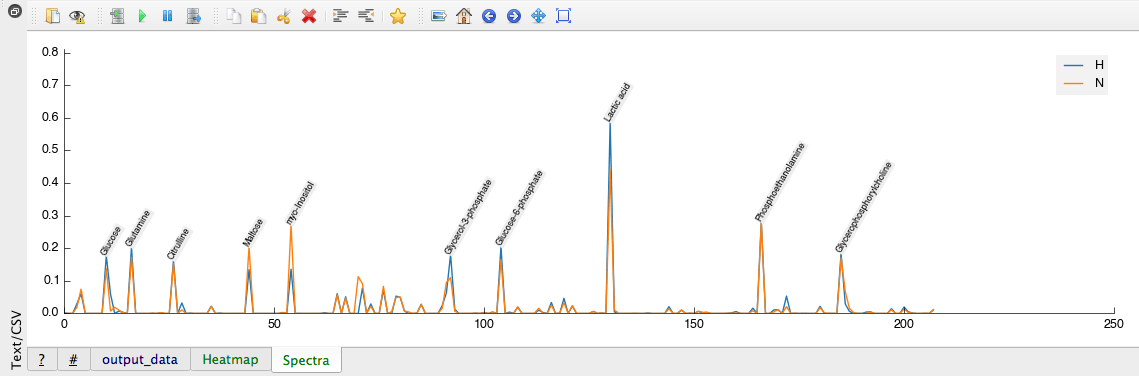The height and width of the screenshot is (376, 1139).
Task: Click the paste clipboard icon
Action: (258, 16)
